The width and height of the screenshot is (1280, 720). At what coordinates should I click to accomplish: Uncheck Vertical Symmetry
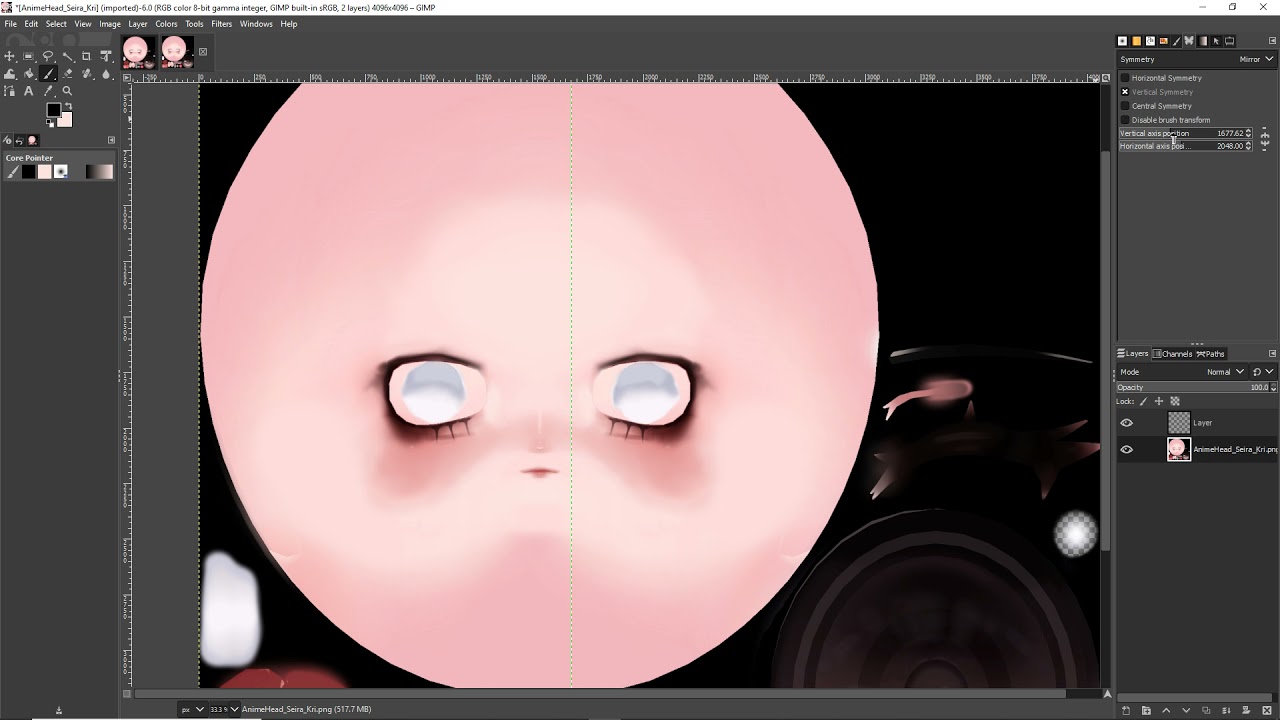(1125, 92)
